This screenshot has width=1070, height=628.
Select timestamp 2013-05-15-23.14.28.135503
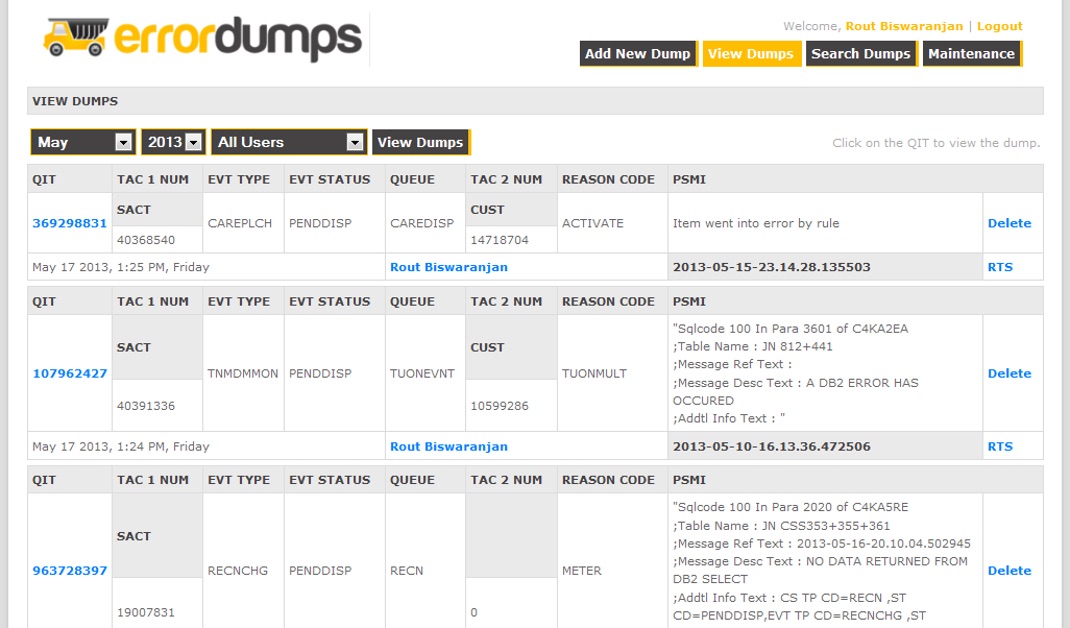click(771, 267)
